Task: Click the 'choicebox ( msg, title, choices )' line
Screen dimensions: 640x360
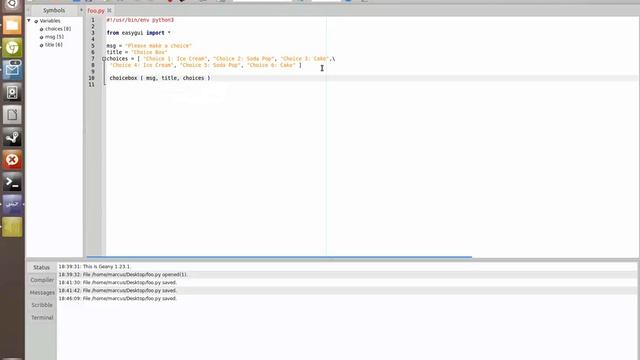Action: [x=160, y=78]
